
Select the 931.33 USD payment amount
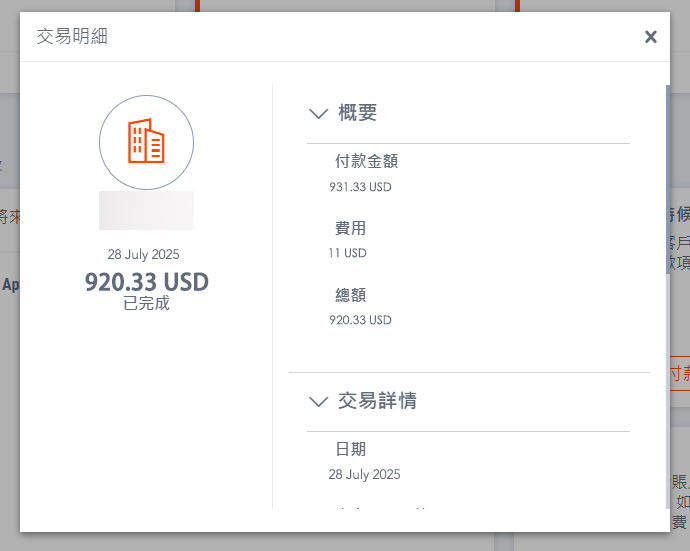360,187
